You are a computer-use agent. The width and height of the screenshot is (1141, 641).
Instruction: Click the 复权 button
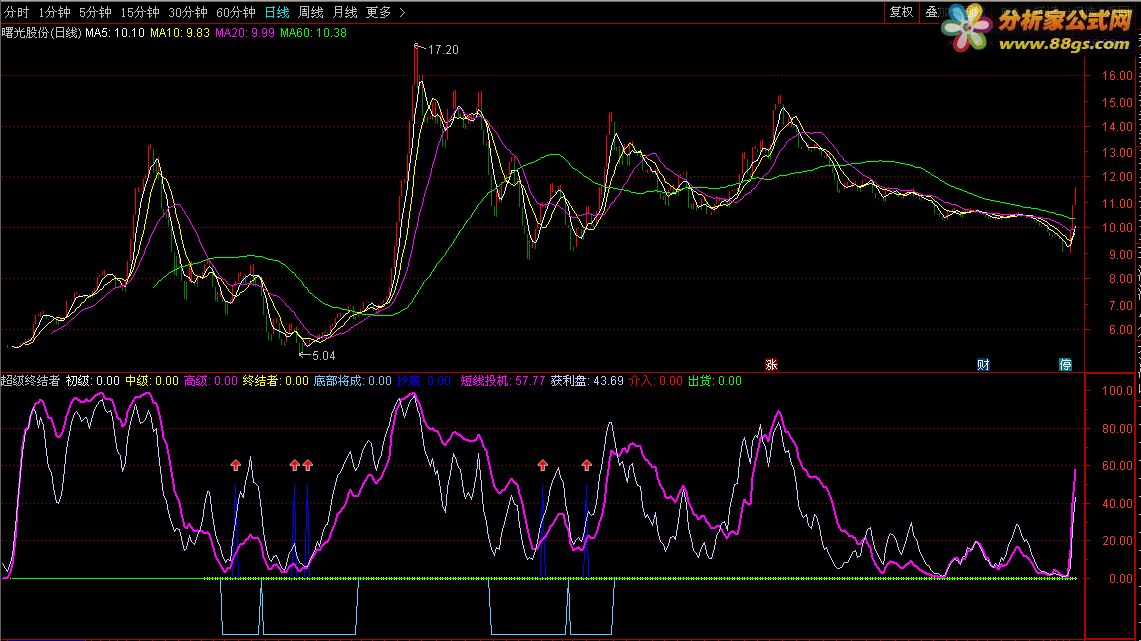(901, 12)
